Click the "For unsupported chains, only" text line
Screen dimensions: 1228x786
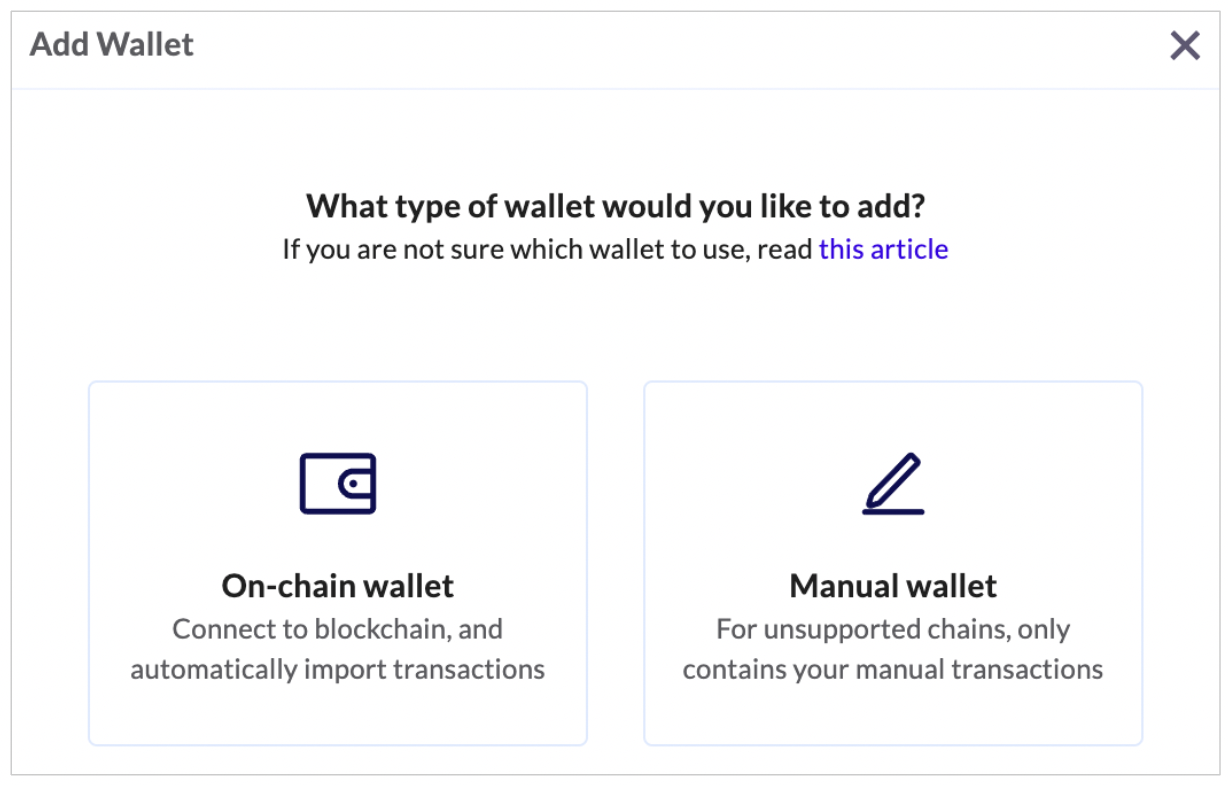[893, 629]
